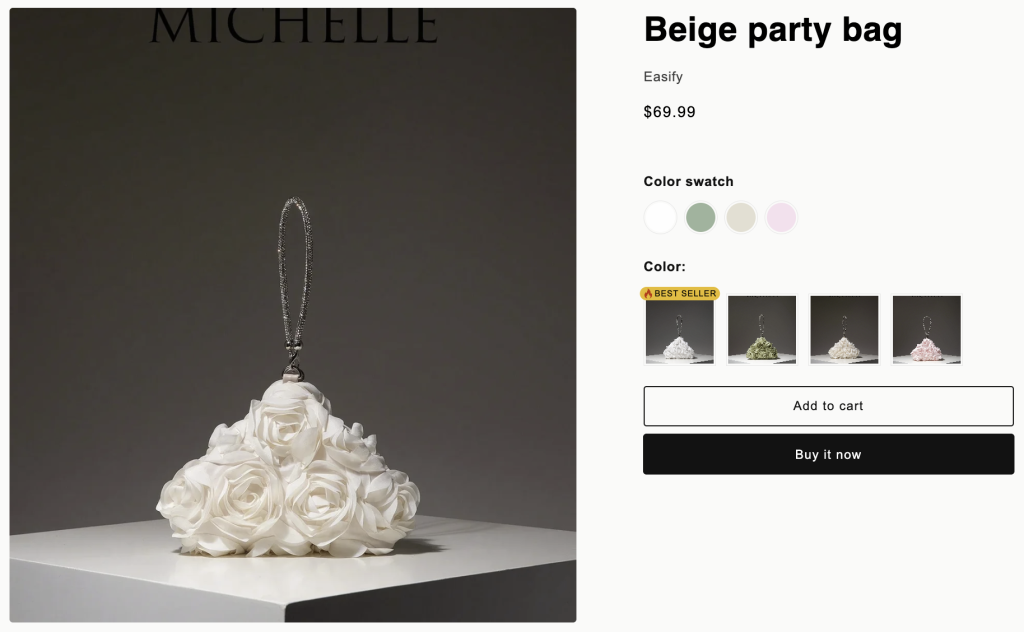Click the Beige party bag title
This screenshot has height=632, width=1024.
(x=773, y=31)
